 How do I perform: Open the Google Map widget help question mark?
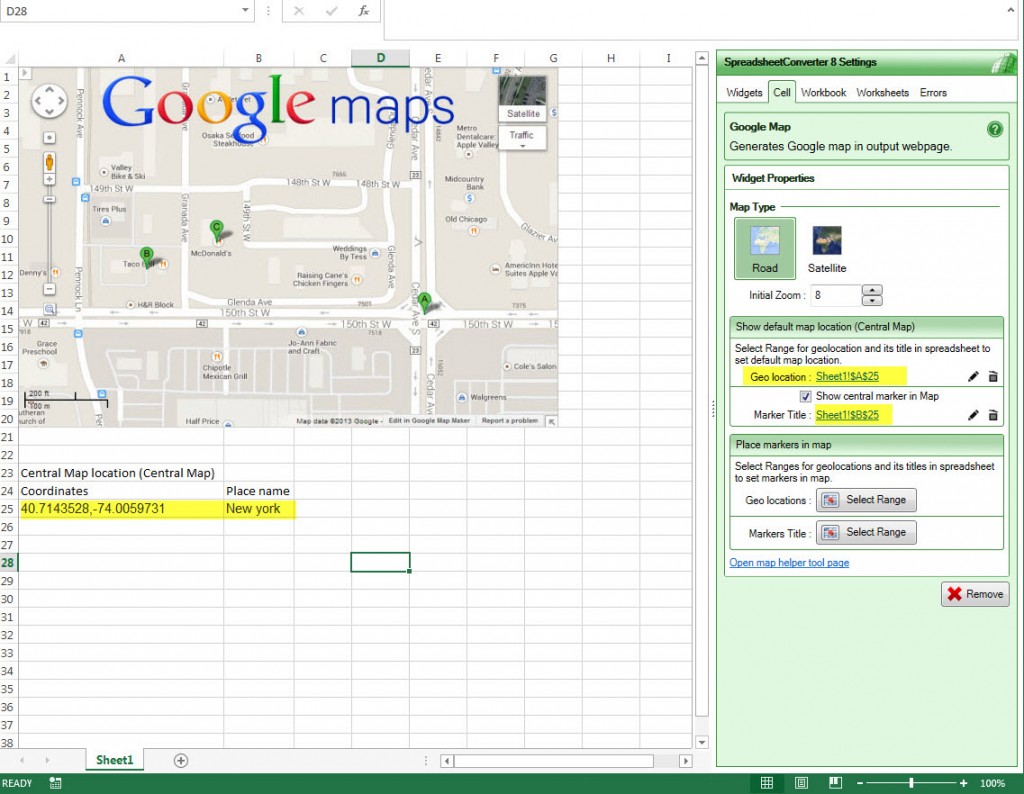point(995,127)
